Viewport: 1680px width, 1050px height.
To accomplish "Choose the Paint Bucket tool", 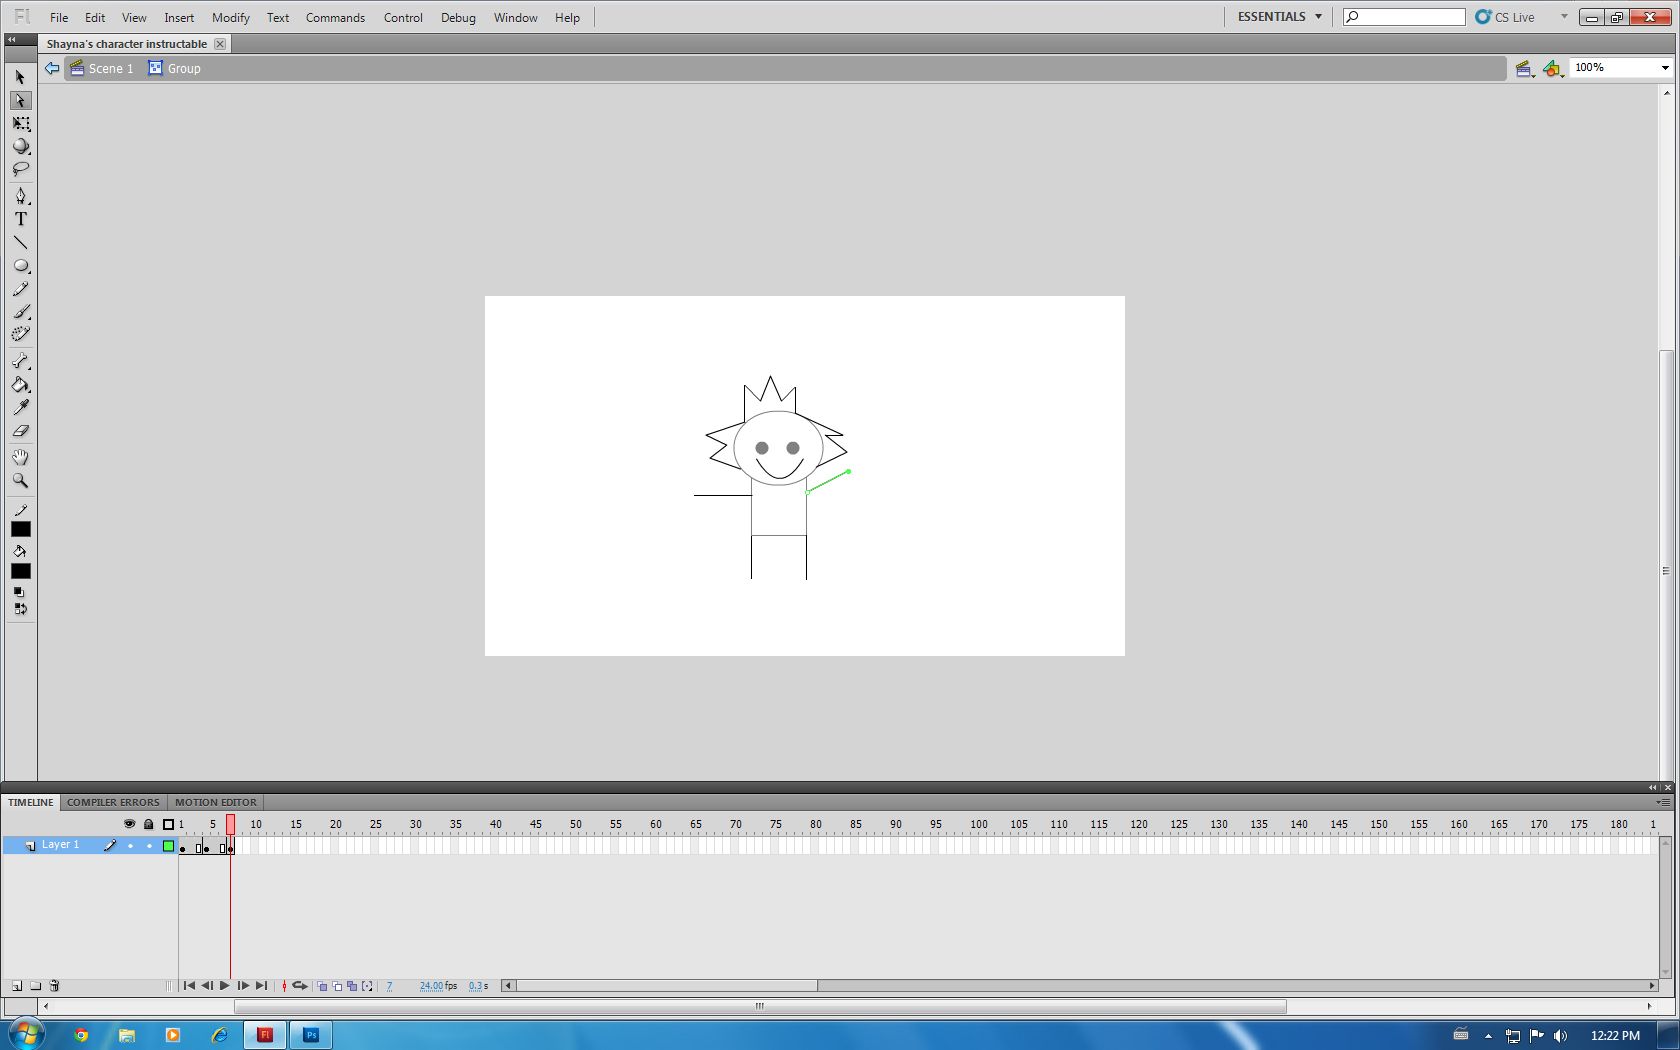I will click(x=20, y=385).
